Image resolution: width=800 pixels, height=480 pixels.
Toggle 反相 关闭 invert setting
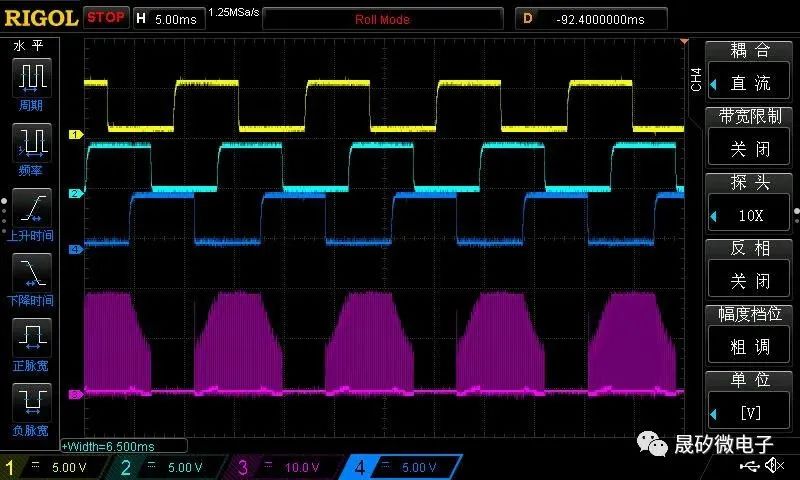coord(749,268)
